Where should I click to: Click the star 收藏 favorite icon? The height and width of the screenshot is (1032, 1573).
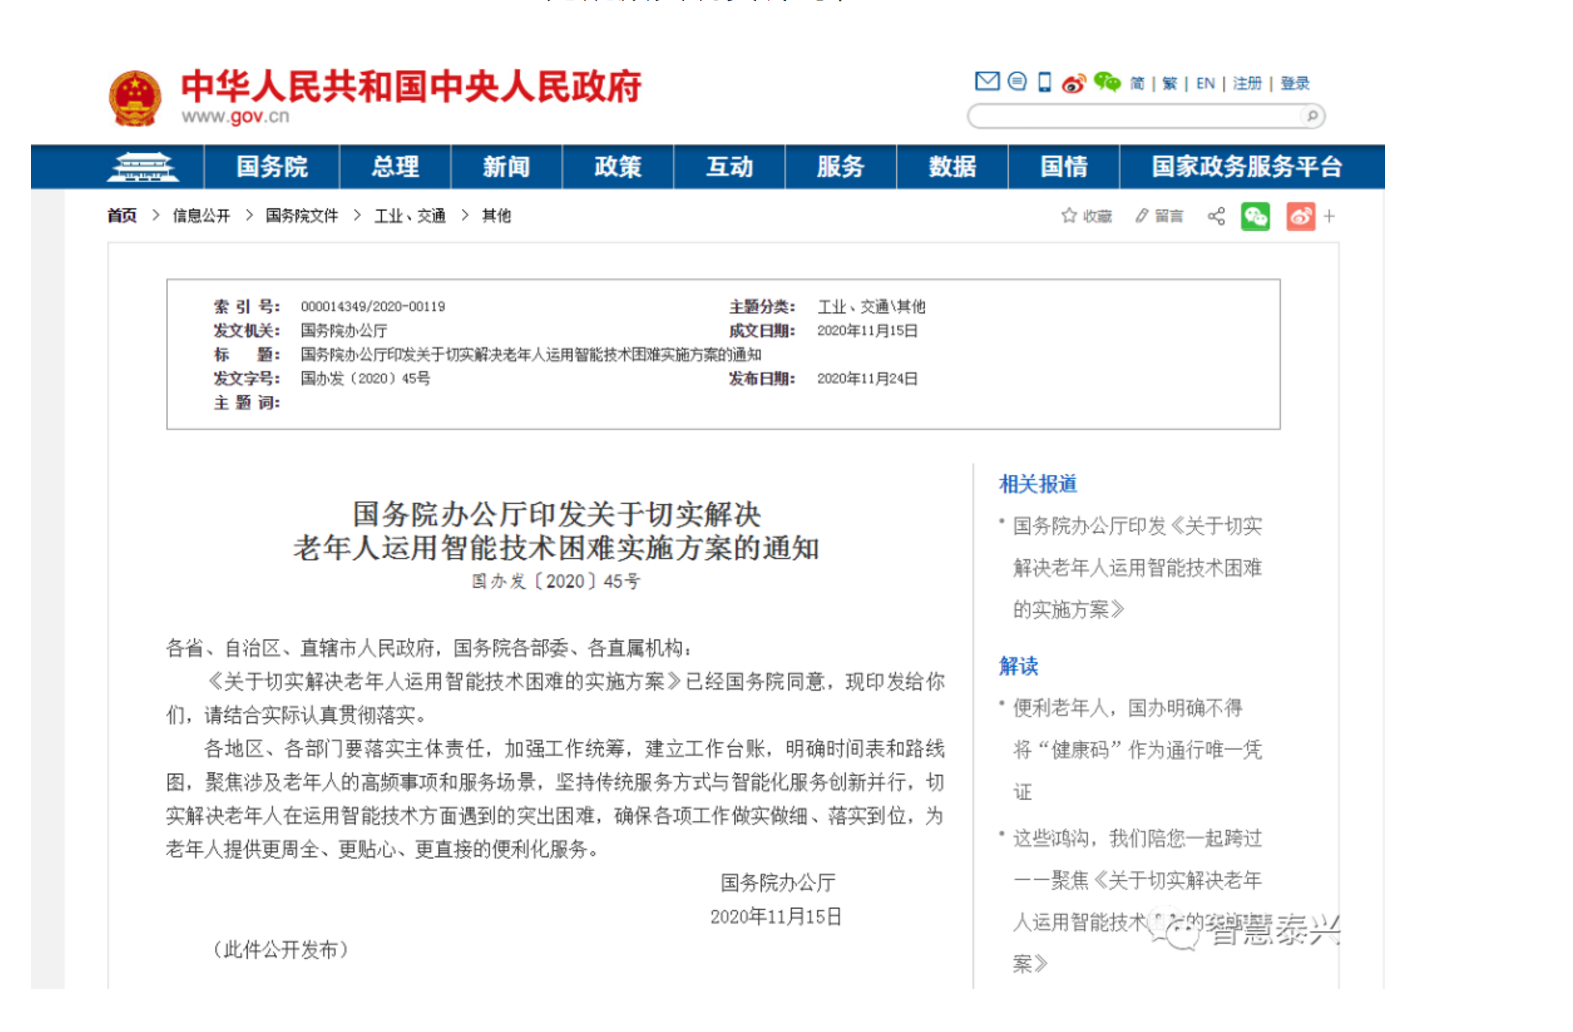click(x=1069, y=216)
